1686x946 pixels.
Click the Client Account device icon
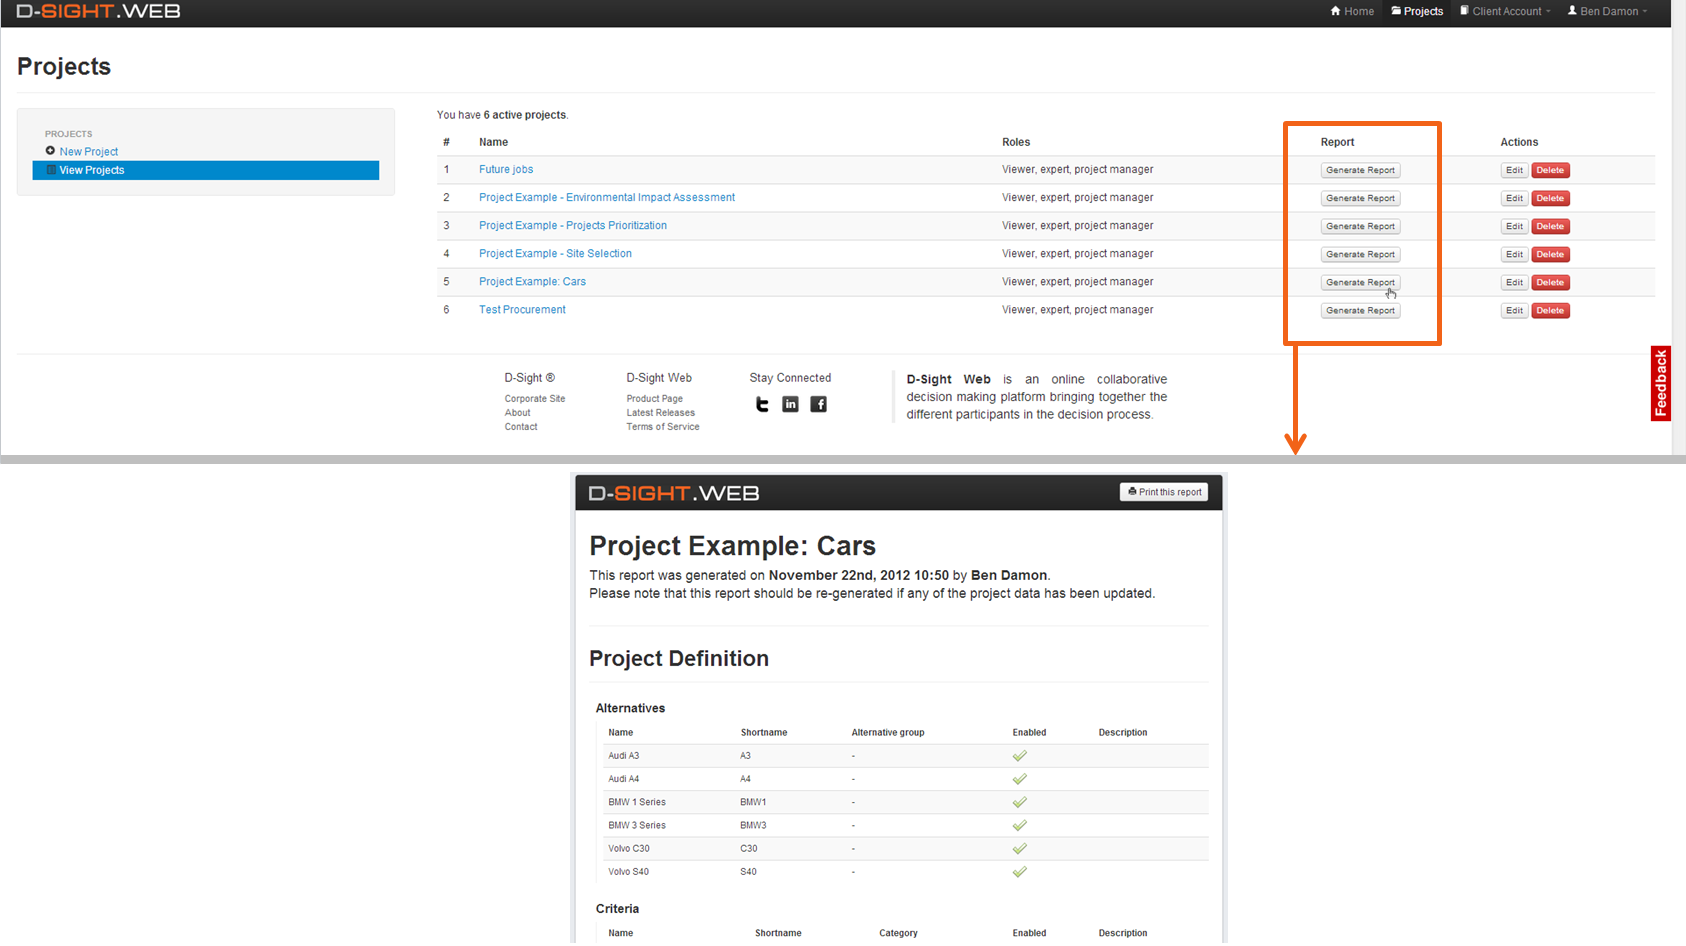point(1462,11)
